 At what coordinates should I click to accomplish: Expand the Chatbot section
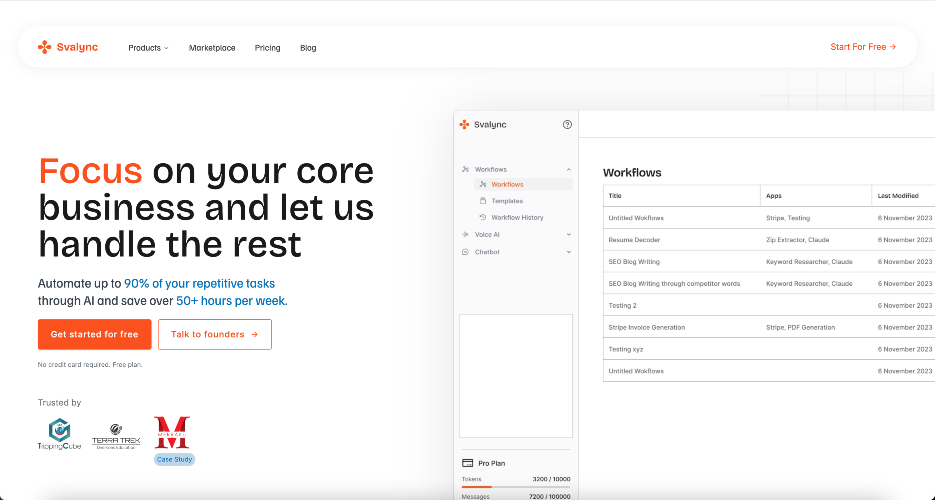[x=568, y=252]
